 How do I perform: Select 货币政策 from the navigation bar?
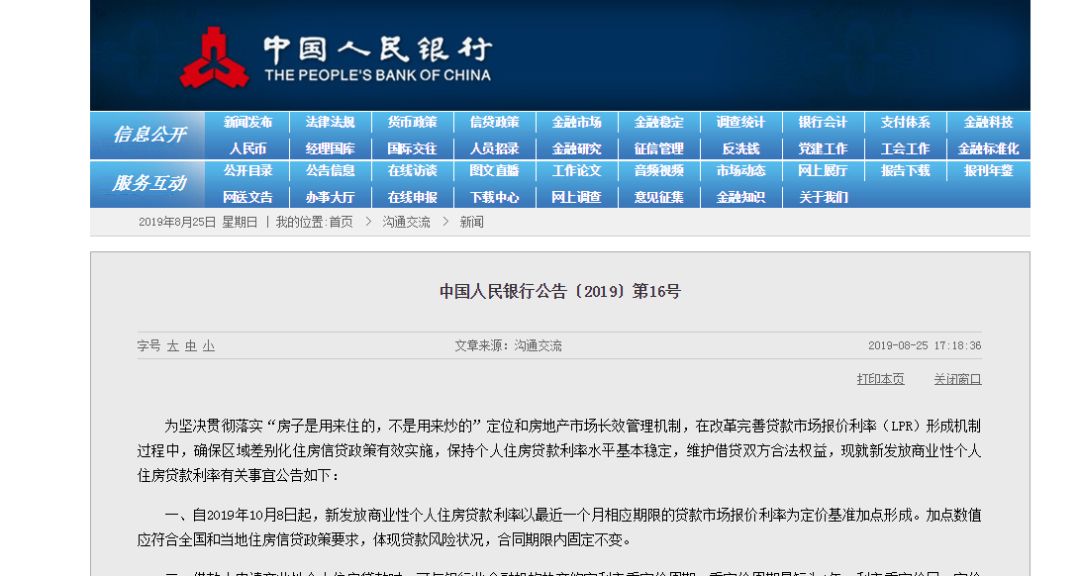(412, 123)
